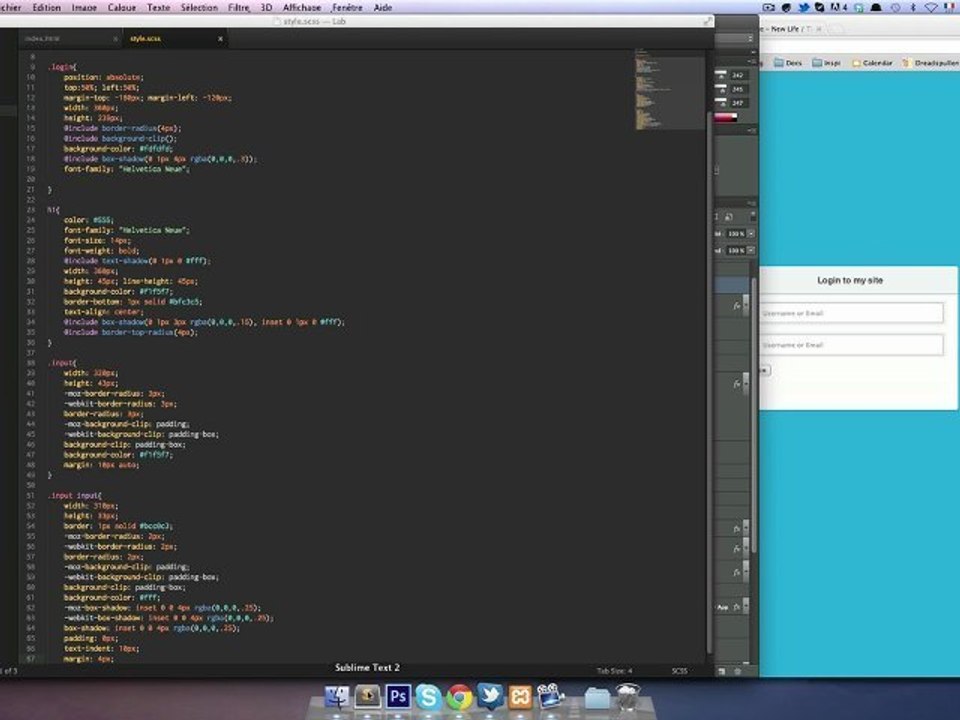Screen dimensions: 960x720
Task: Open XAMPP from the dock
Action: point(520,697)
